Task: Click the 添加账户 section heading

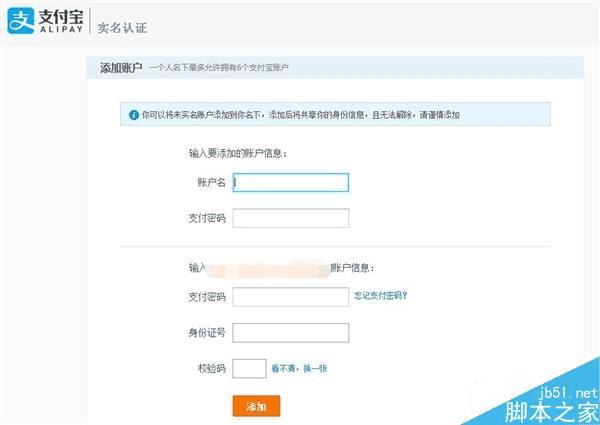Action: click(121, 67)
